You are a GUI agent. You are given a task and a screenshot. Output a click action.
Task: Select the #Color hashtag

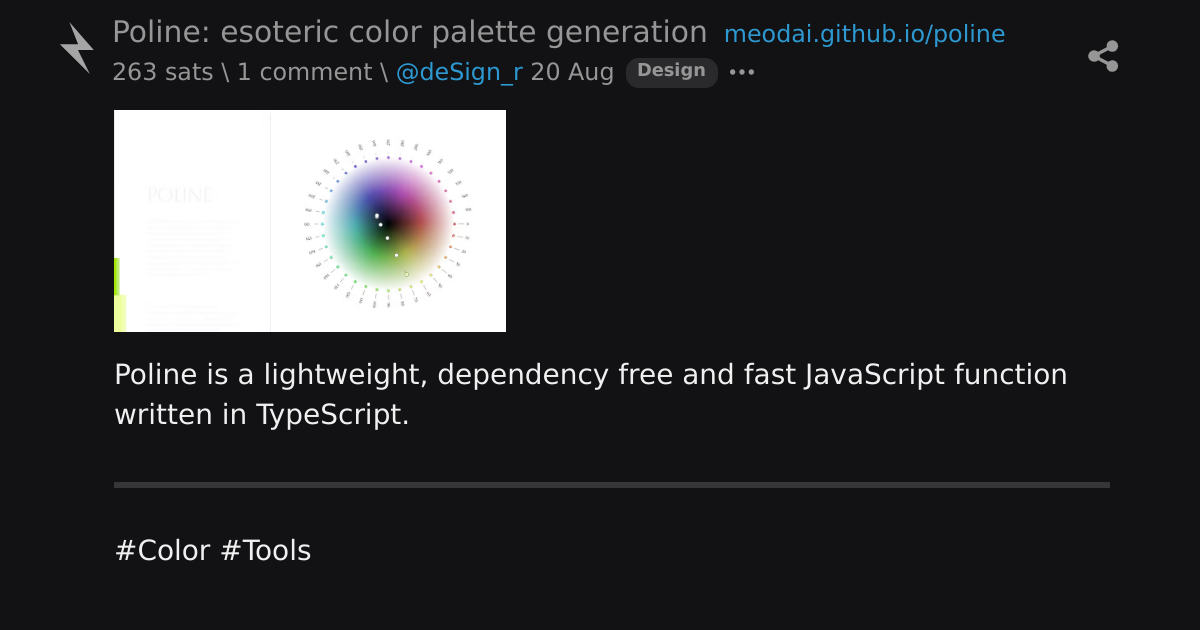coord(162,551)
